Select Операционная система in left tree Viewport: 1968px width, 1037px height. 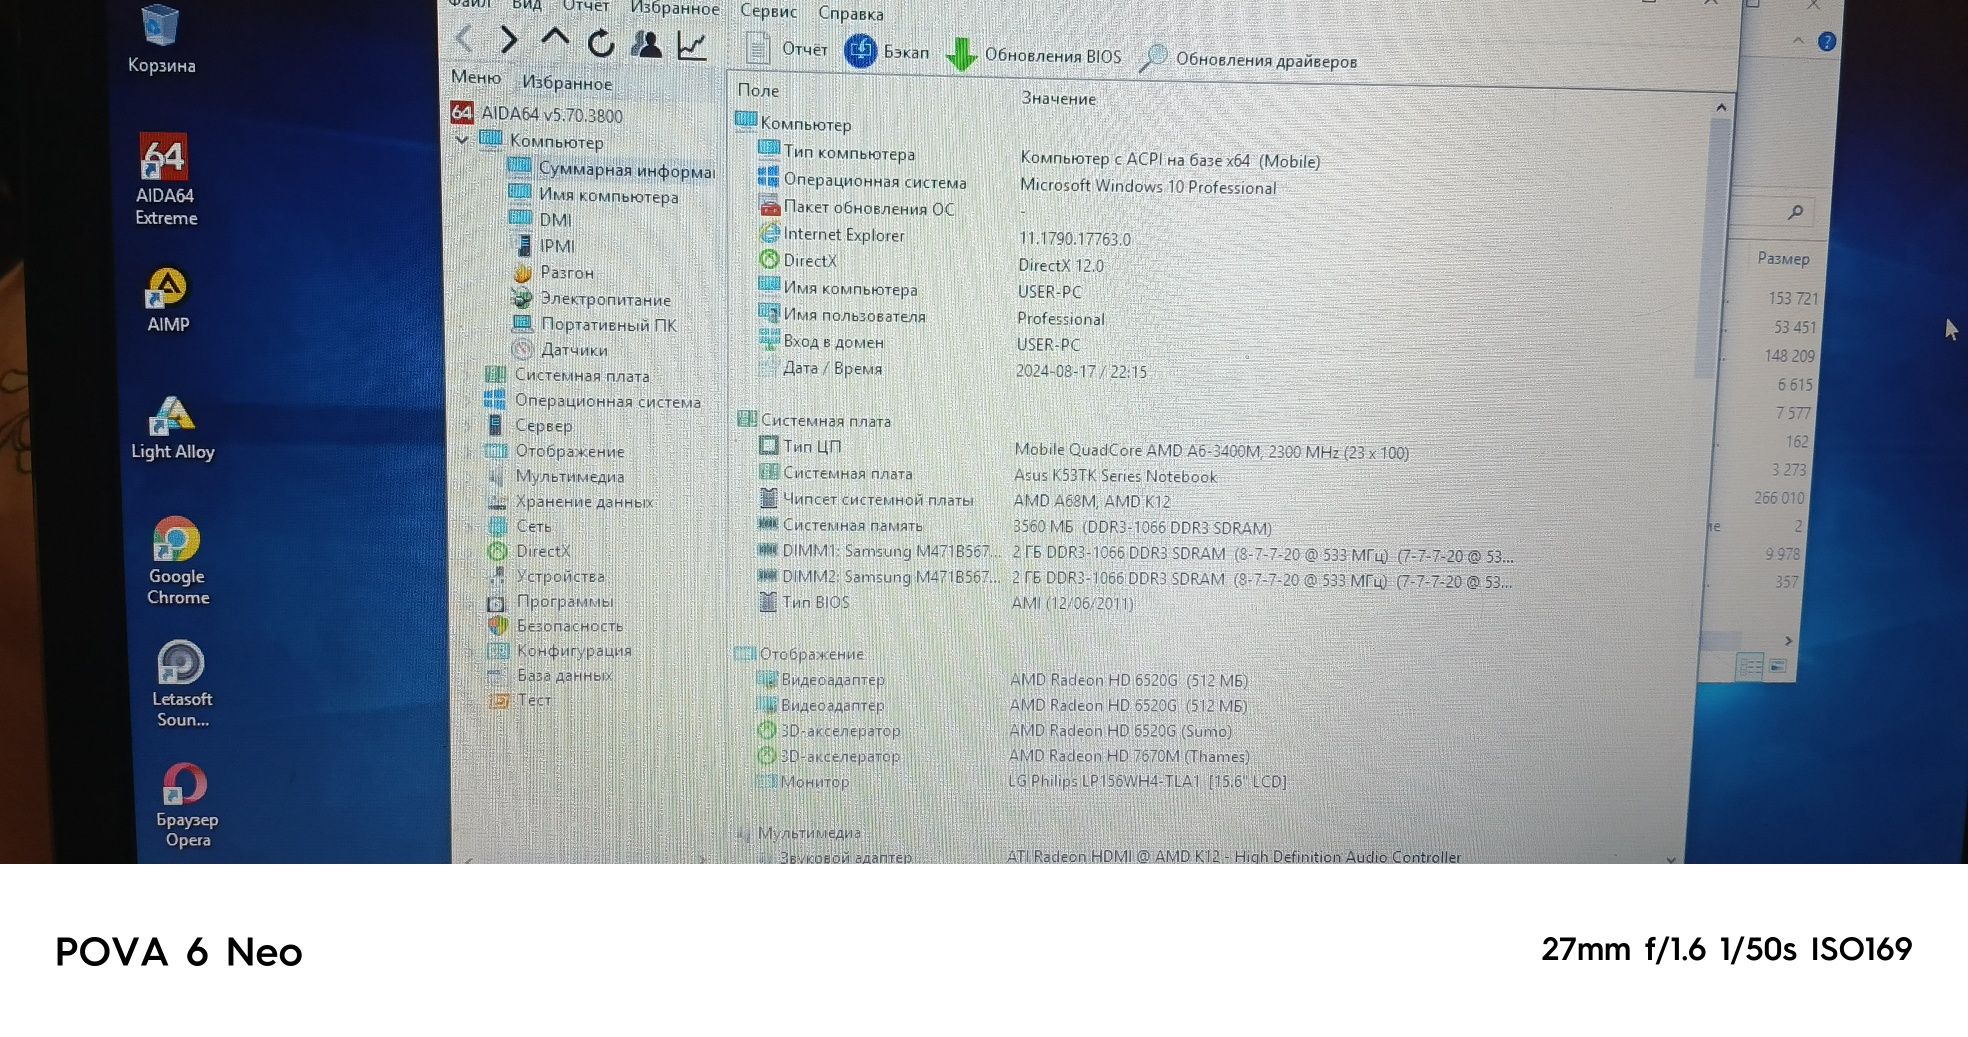(x=592, y=400)
